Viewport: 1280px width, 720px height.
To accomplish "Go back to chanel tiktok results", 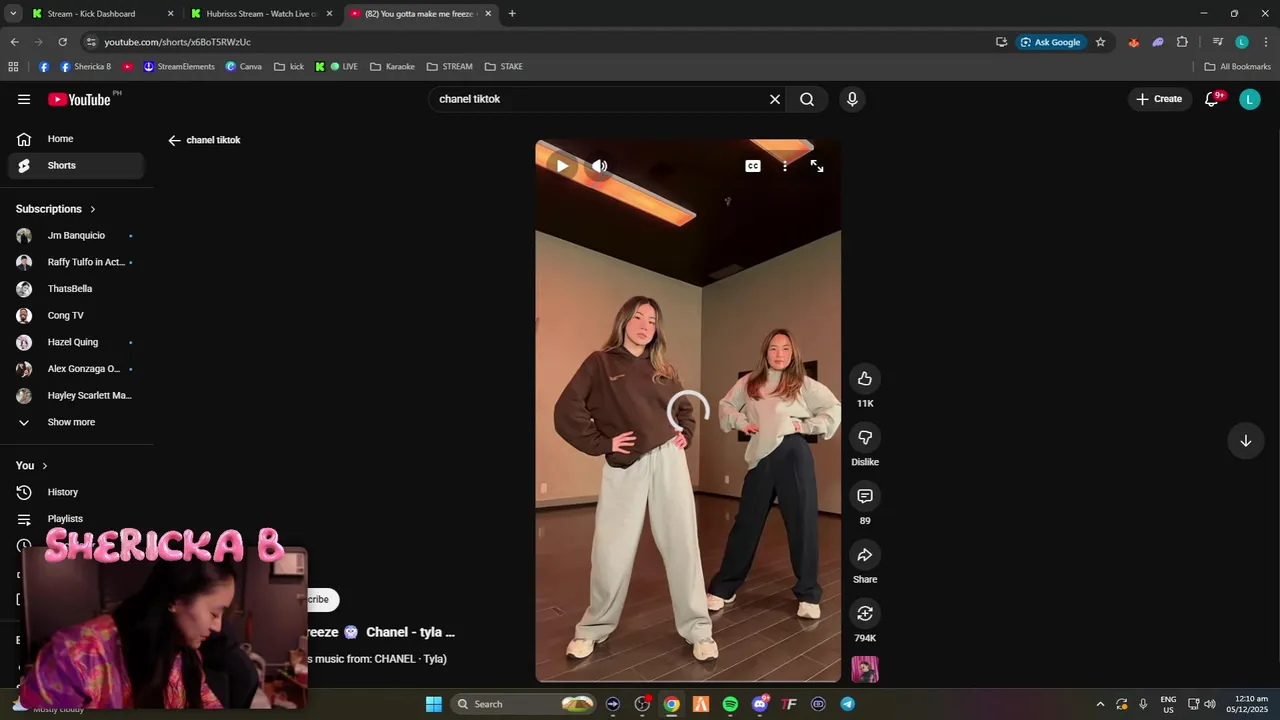I will click(x=174, y=140).
